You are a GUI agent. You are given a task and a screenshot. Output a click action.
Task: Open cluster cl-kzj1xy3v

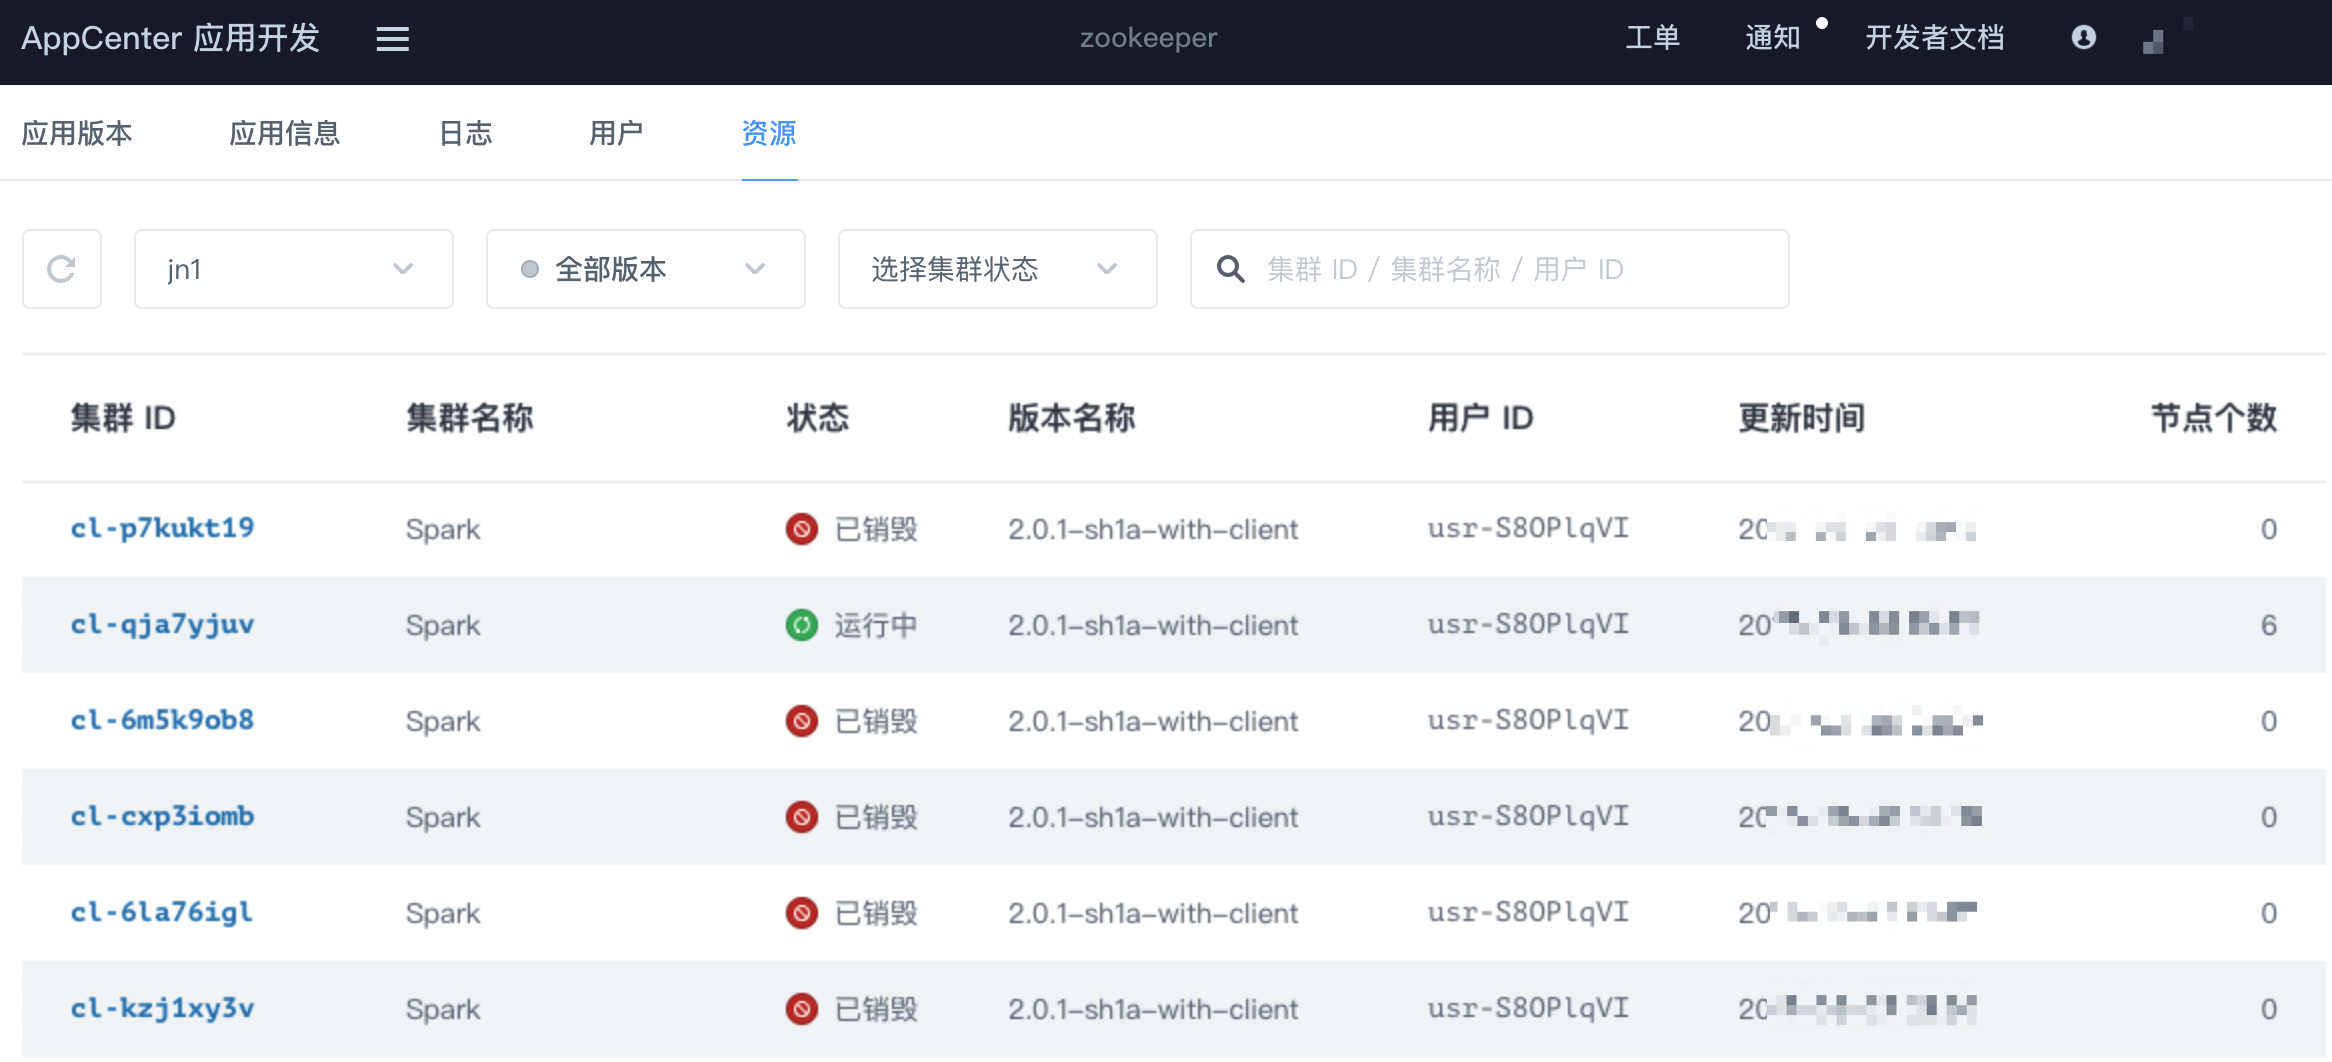coord(162,1009)
